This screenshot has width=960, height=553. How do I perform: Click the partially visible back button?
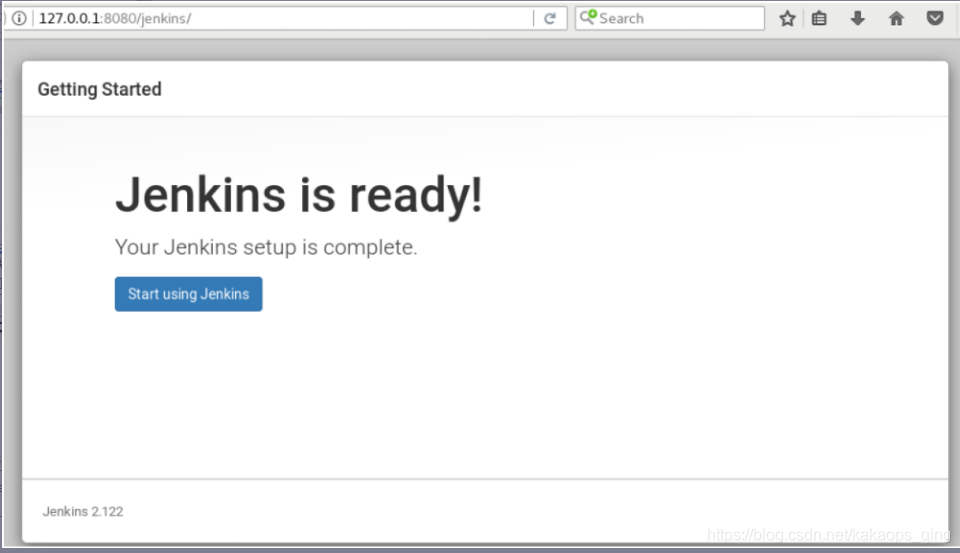[x=3, y=18]
